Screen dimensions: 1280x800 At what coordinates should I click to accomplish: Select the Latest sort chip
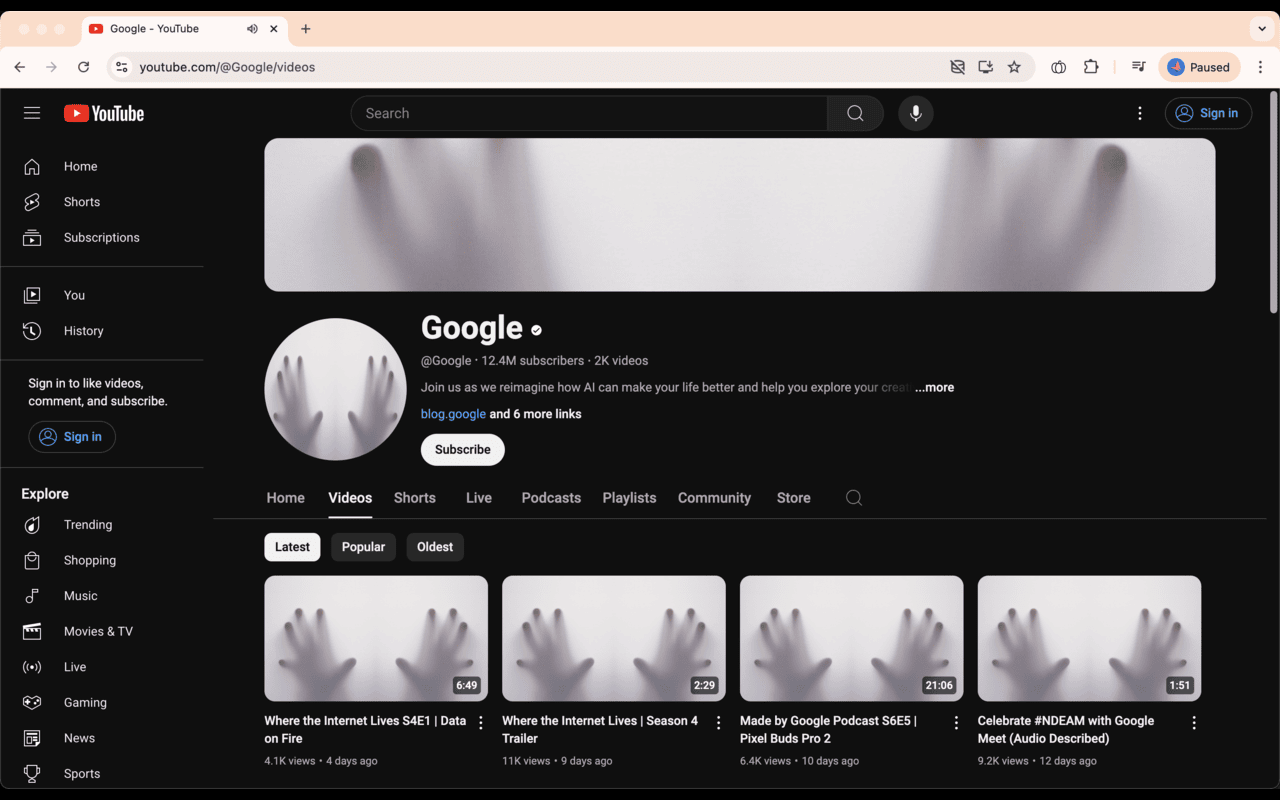coord(292,547)
